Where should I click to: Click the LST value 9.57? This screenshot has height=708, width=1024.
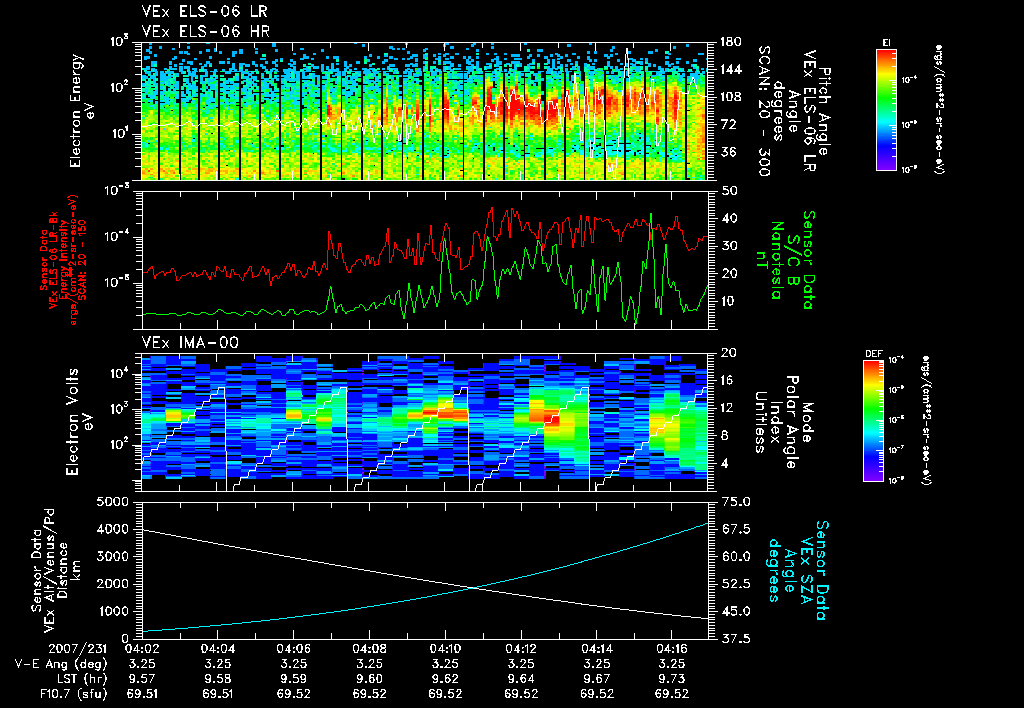(x=142, y=679)
